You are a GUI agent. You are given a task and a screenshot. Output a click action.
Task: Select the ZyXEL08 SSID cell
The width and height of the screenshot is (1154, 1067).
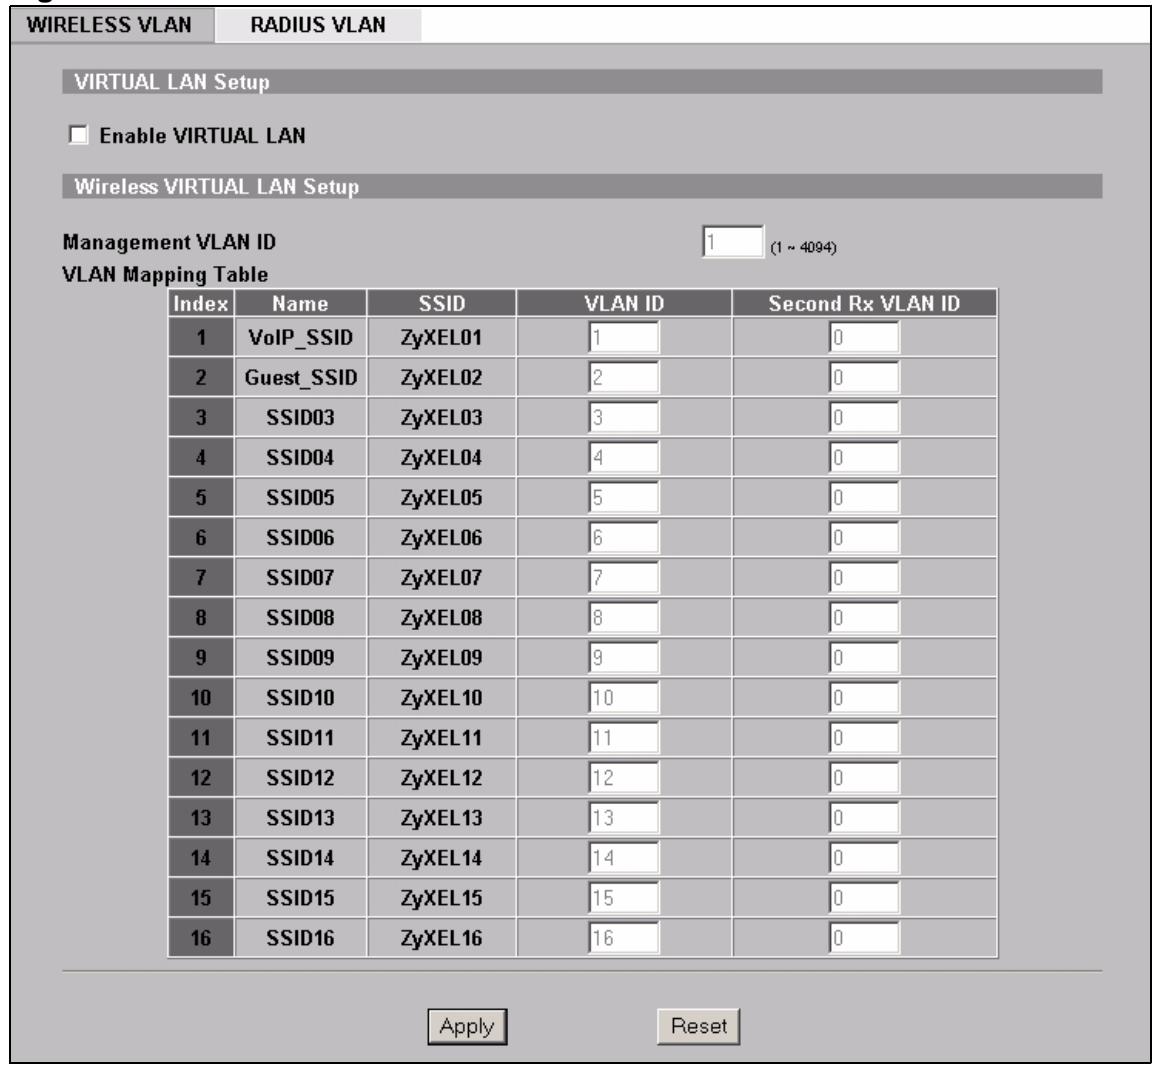pyautogui.click(x=442, y=618)
